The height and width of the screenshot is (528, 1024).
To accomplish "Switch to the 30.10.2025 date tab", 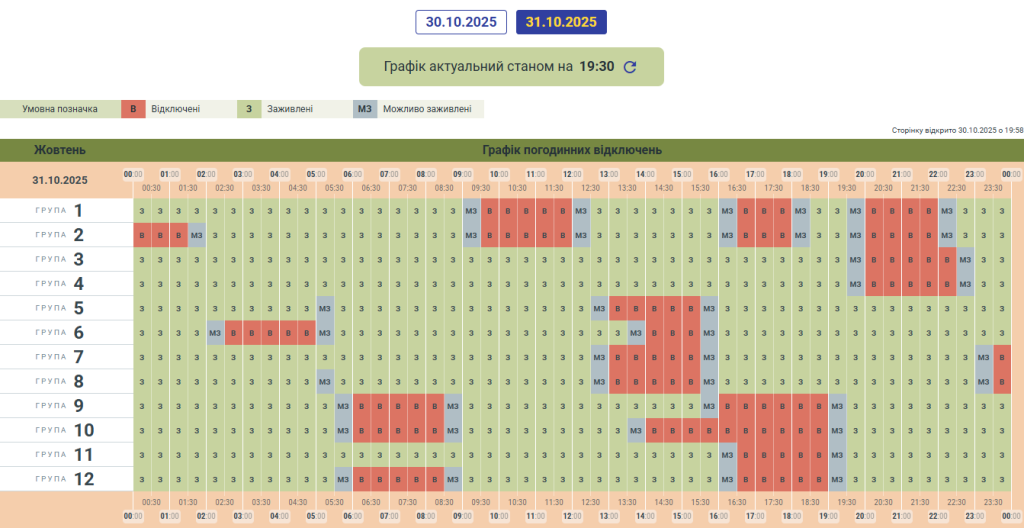I will (461, 22).
